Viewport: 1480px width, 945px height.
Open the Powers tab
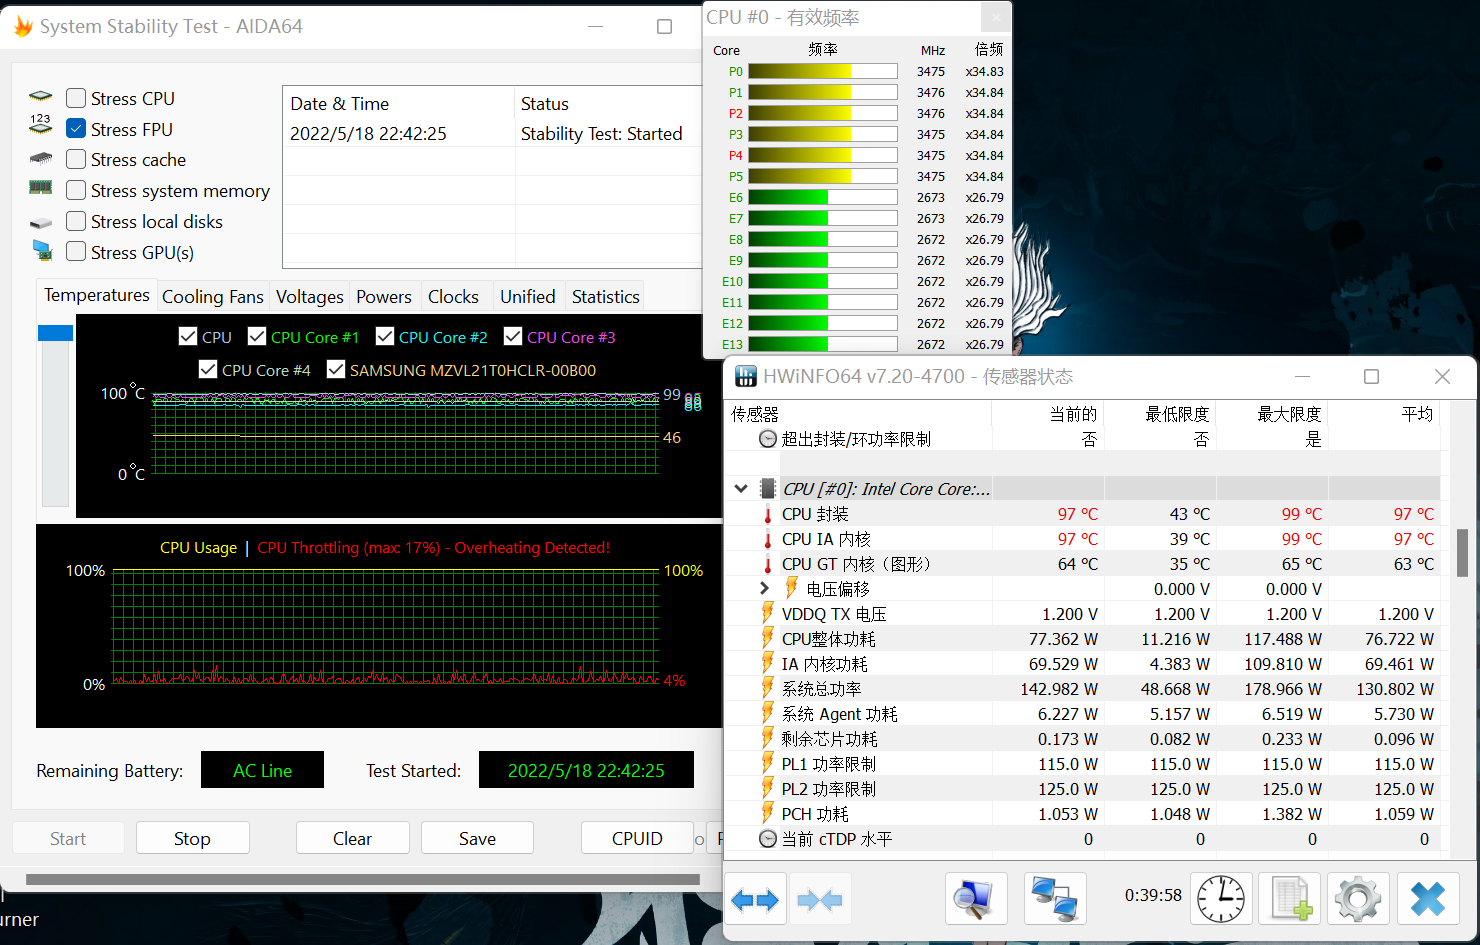coord(384,297)
